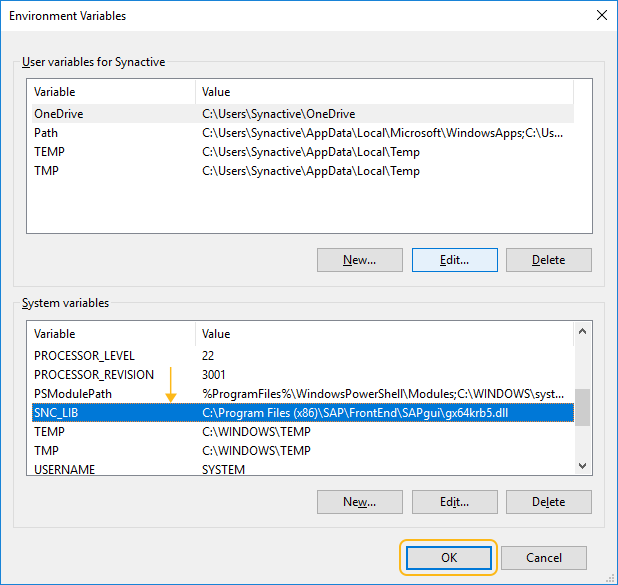
Task: Confirm changes with the OK button
Action: click(x=449, y=558)
